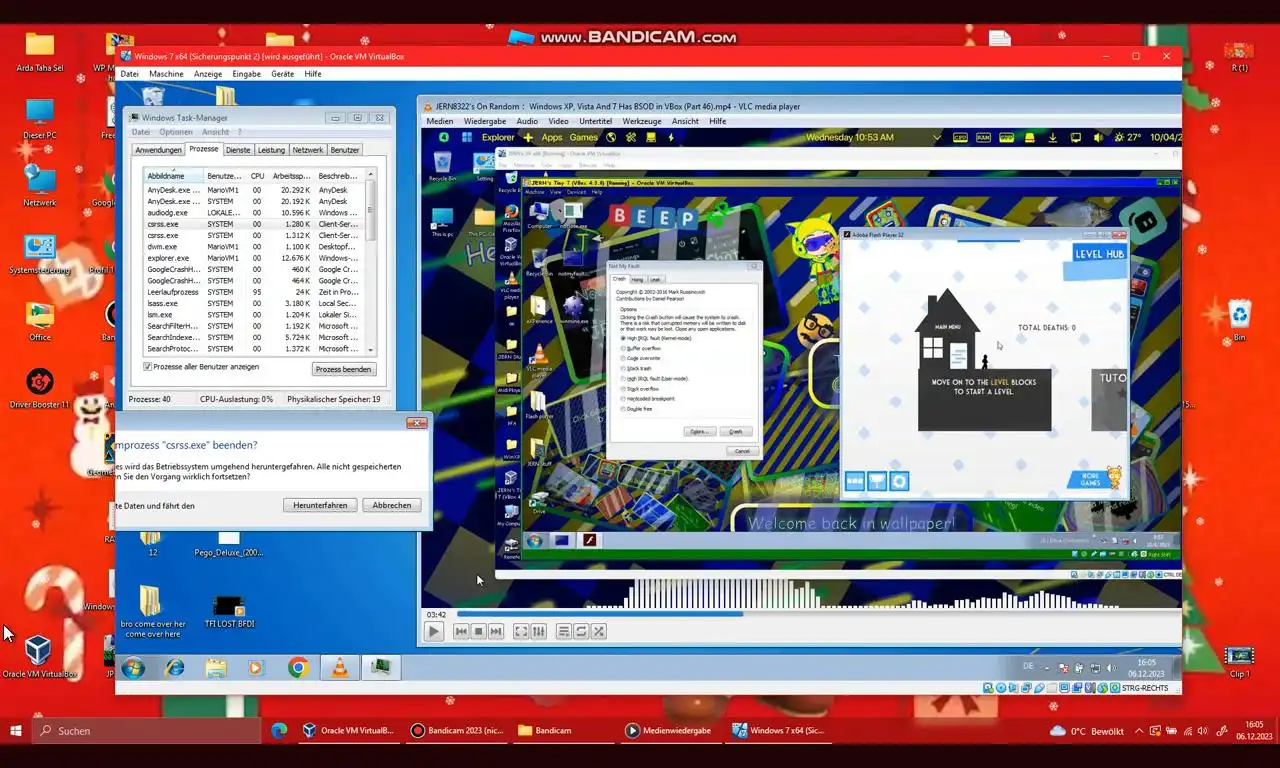Open the Office desktop icon
The width and height of the screenshot is (1280, 768).
coord(39,322)
